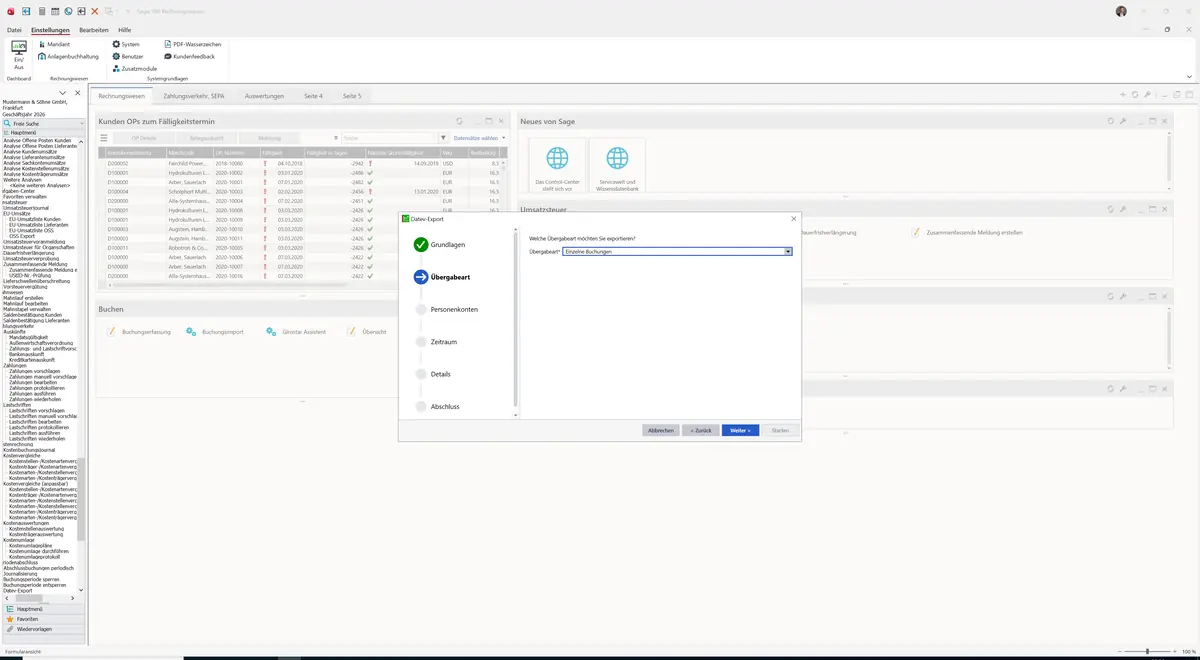The image size is (1200, 660).
Task: Open Buchungserfassing in the Buchen panel
Action: (x=139, y=331)
